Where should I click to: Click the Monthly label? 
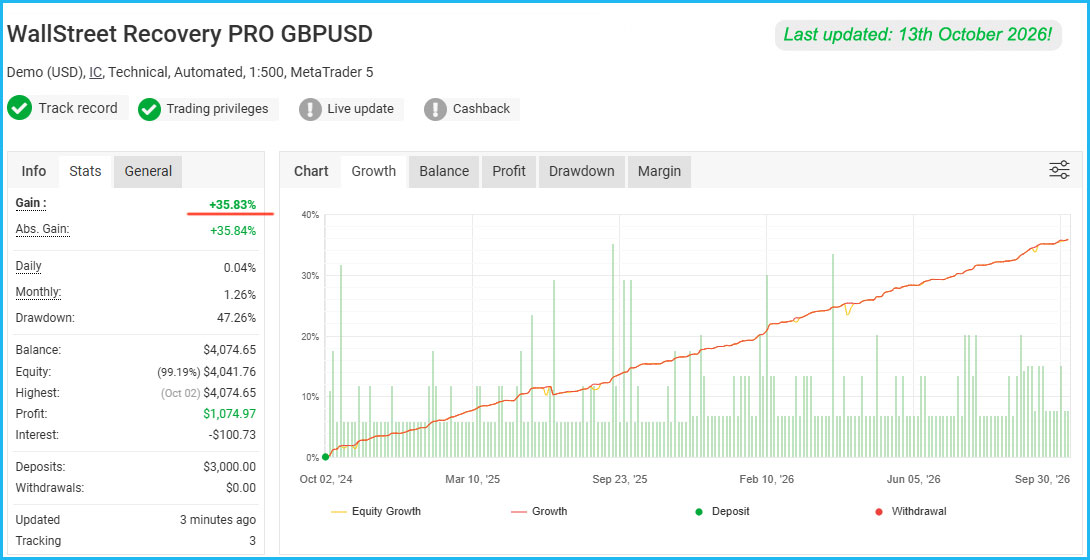[38, 293]
